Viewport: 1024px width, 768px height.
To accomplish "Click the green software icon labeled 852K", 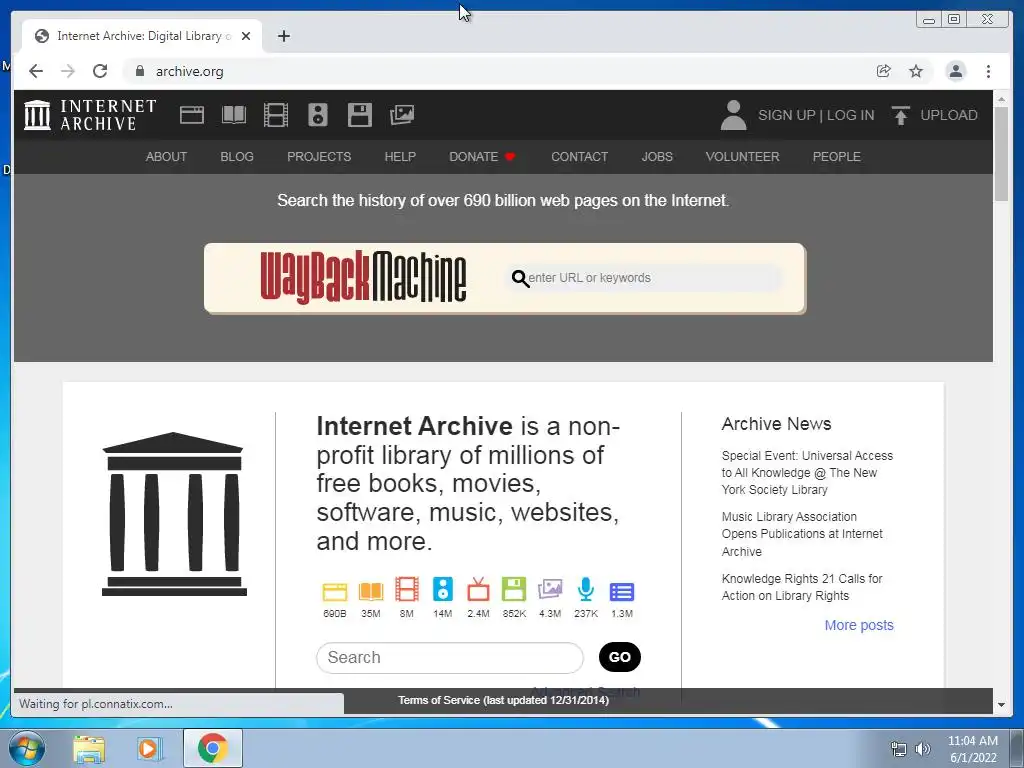I will pyautogui.click(x=514, y=590).
